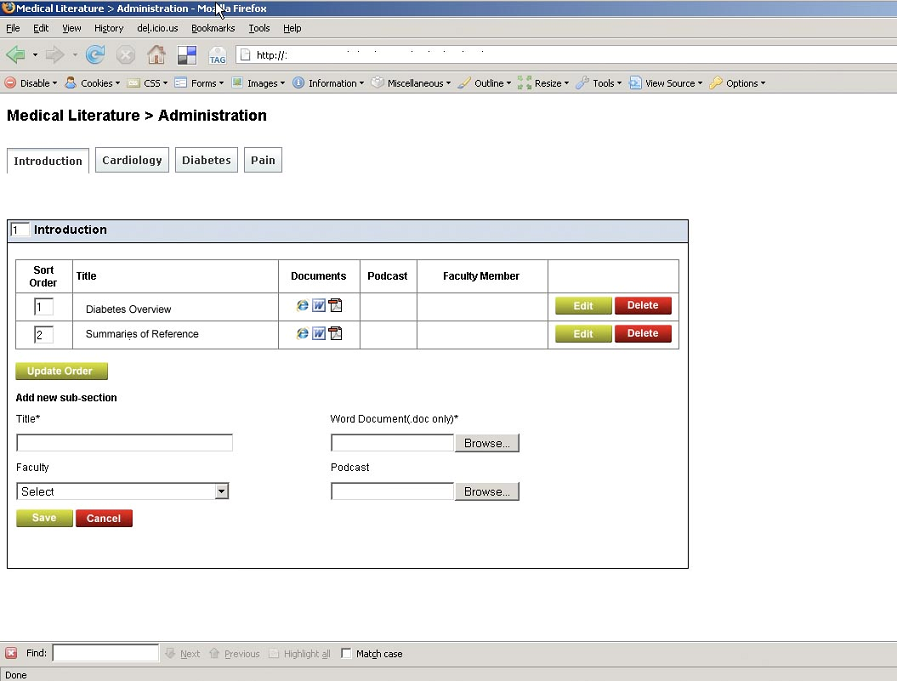This screenshot has height=681, width=897.
Task: Click the green Save button
Action: 44,518
